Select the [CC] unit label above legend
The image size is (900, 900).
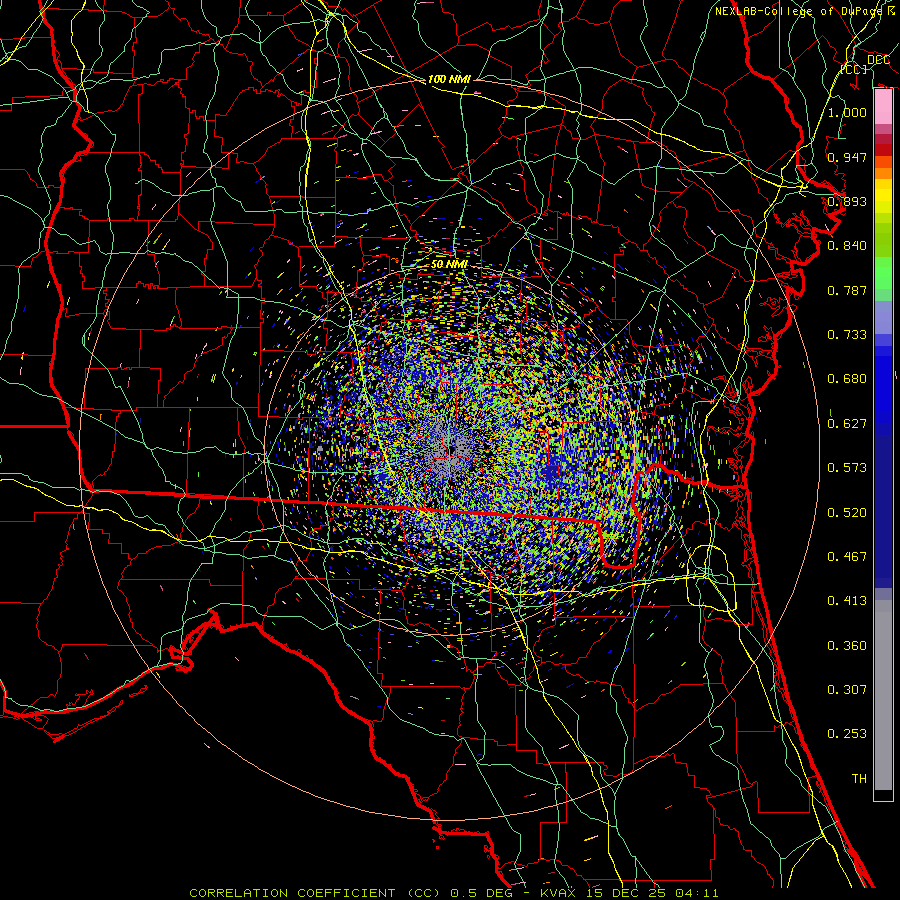[854, 69]
